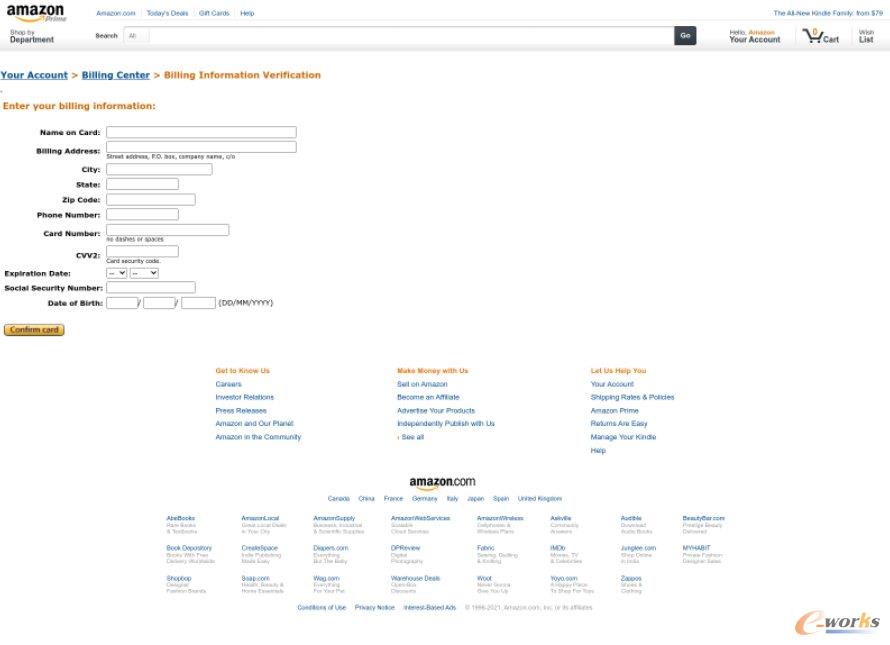The height and width of the screenshot is (645, 890).
Task: Open the AbeBooks footer link
Action: tap(180, 518)
